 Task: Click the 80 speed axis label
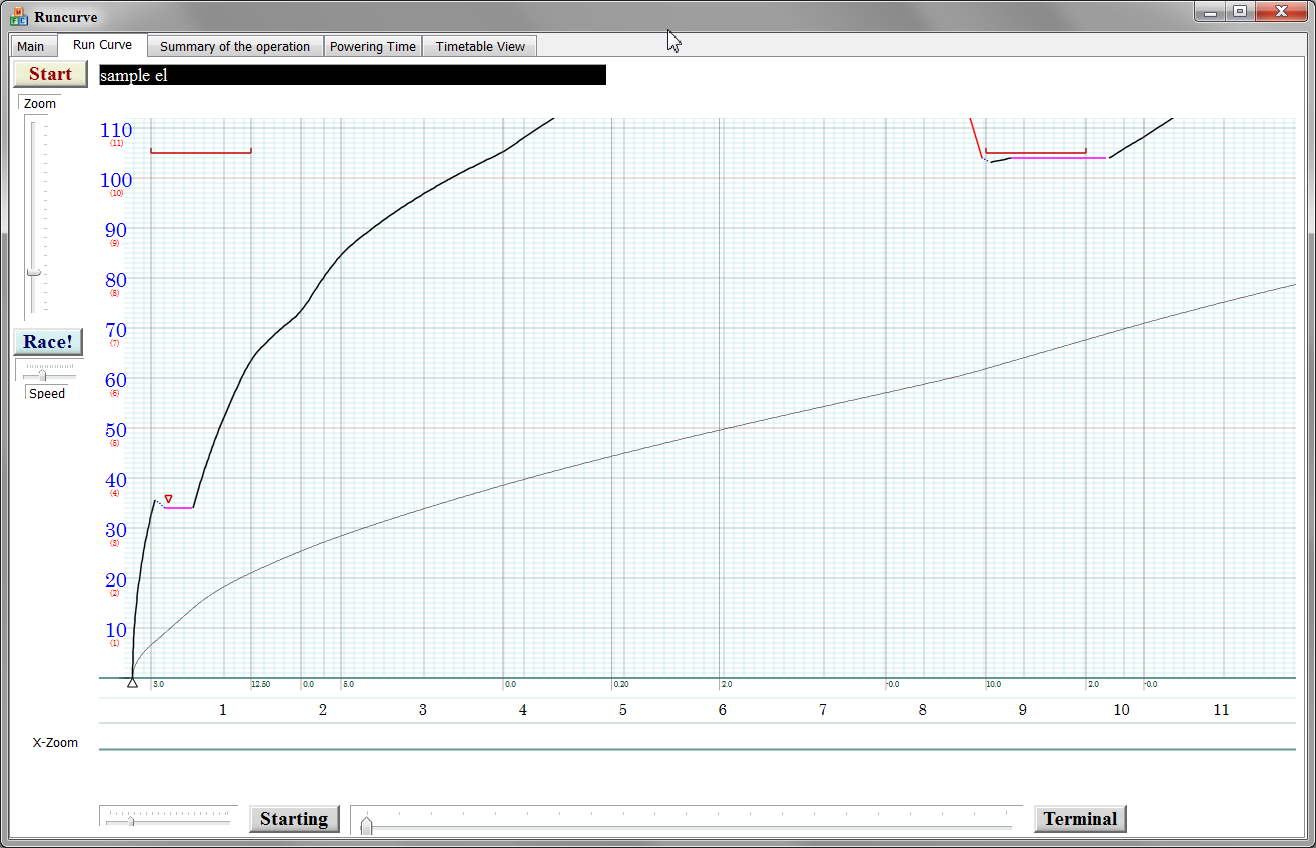117,280
